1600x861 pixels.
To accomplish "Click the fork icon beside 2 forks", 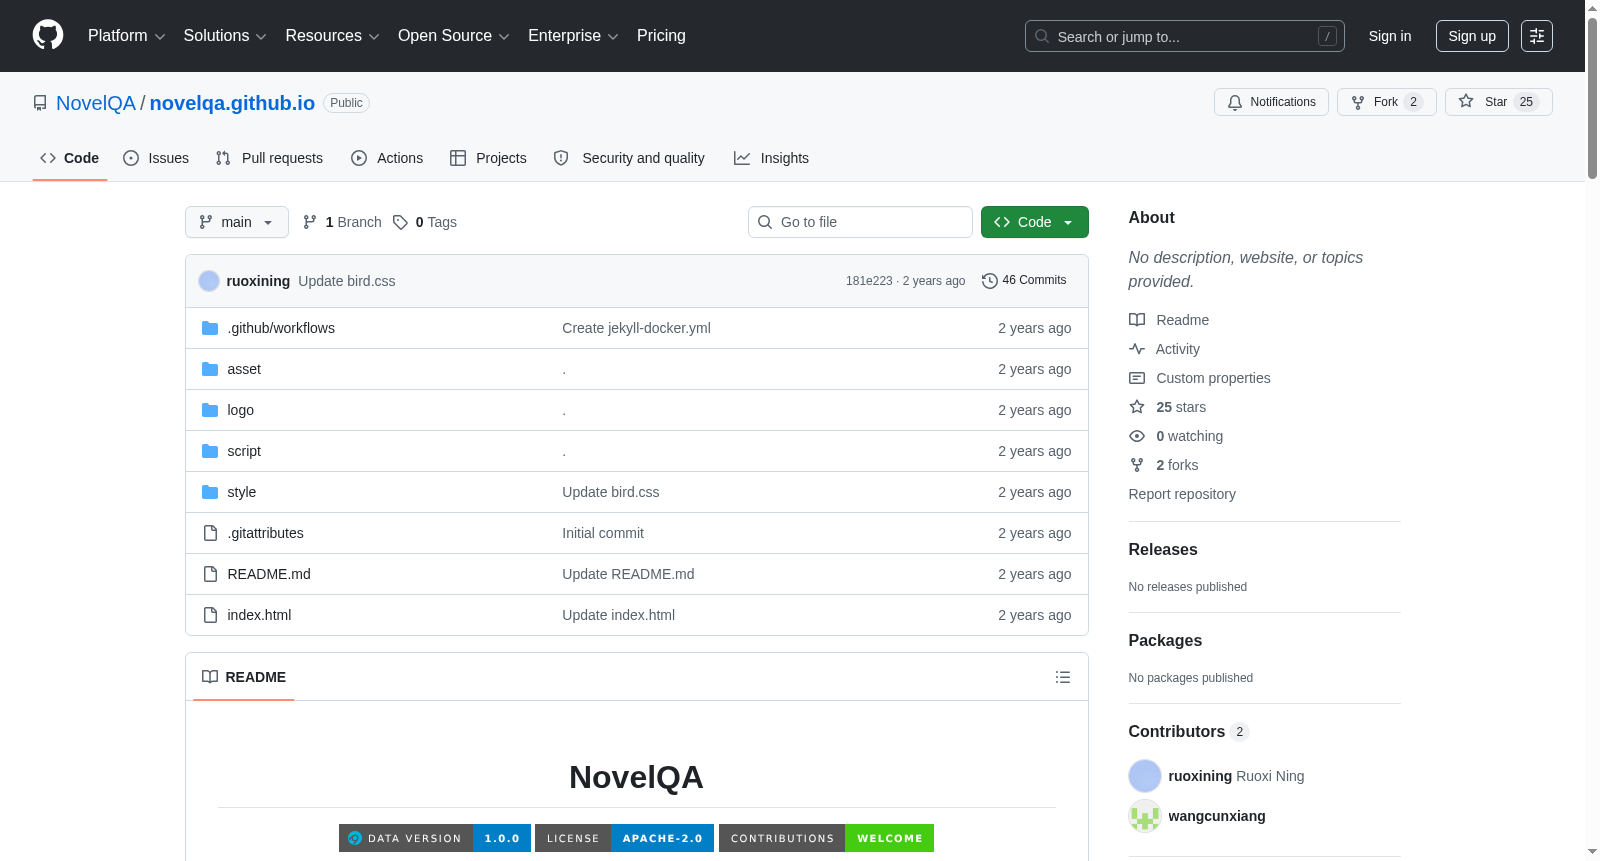I will click(1137, 465).
